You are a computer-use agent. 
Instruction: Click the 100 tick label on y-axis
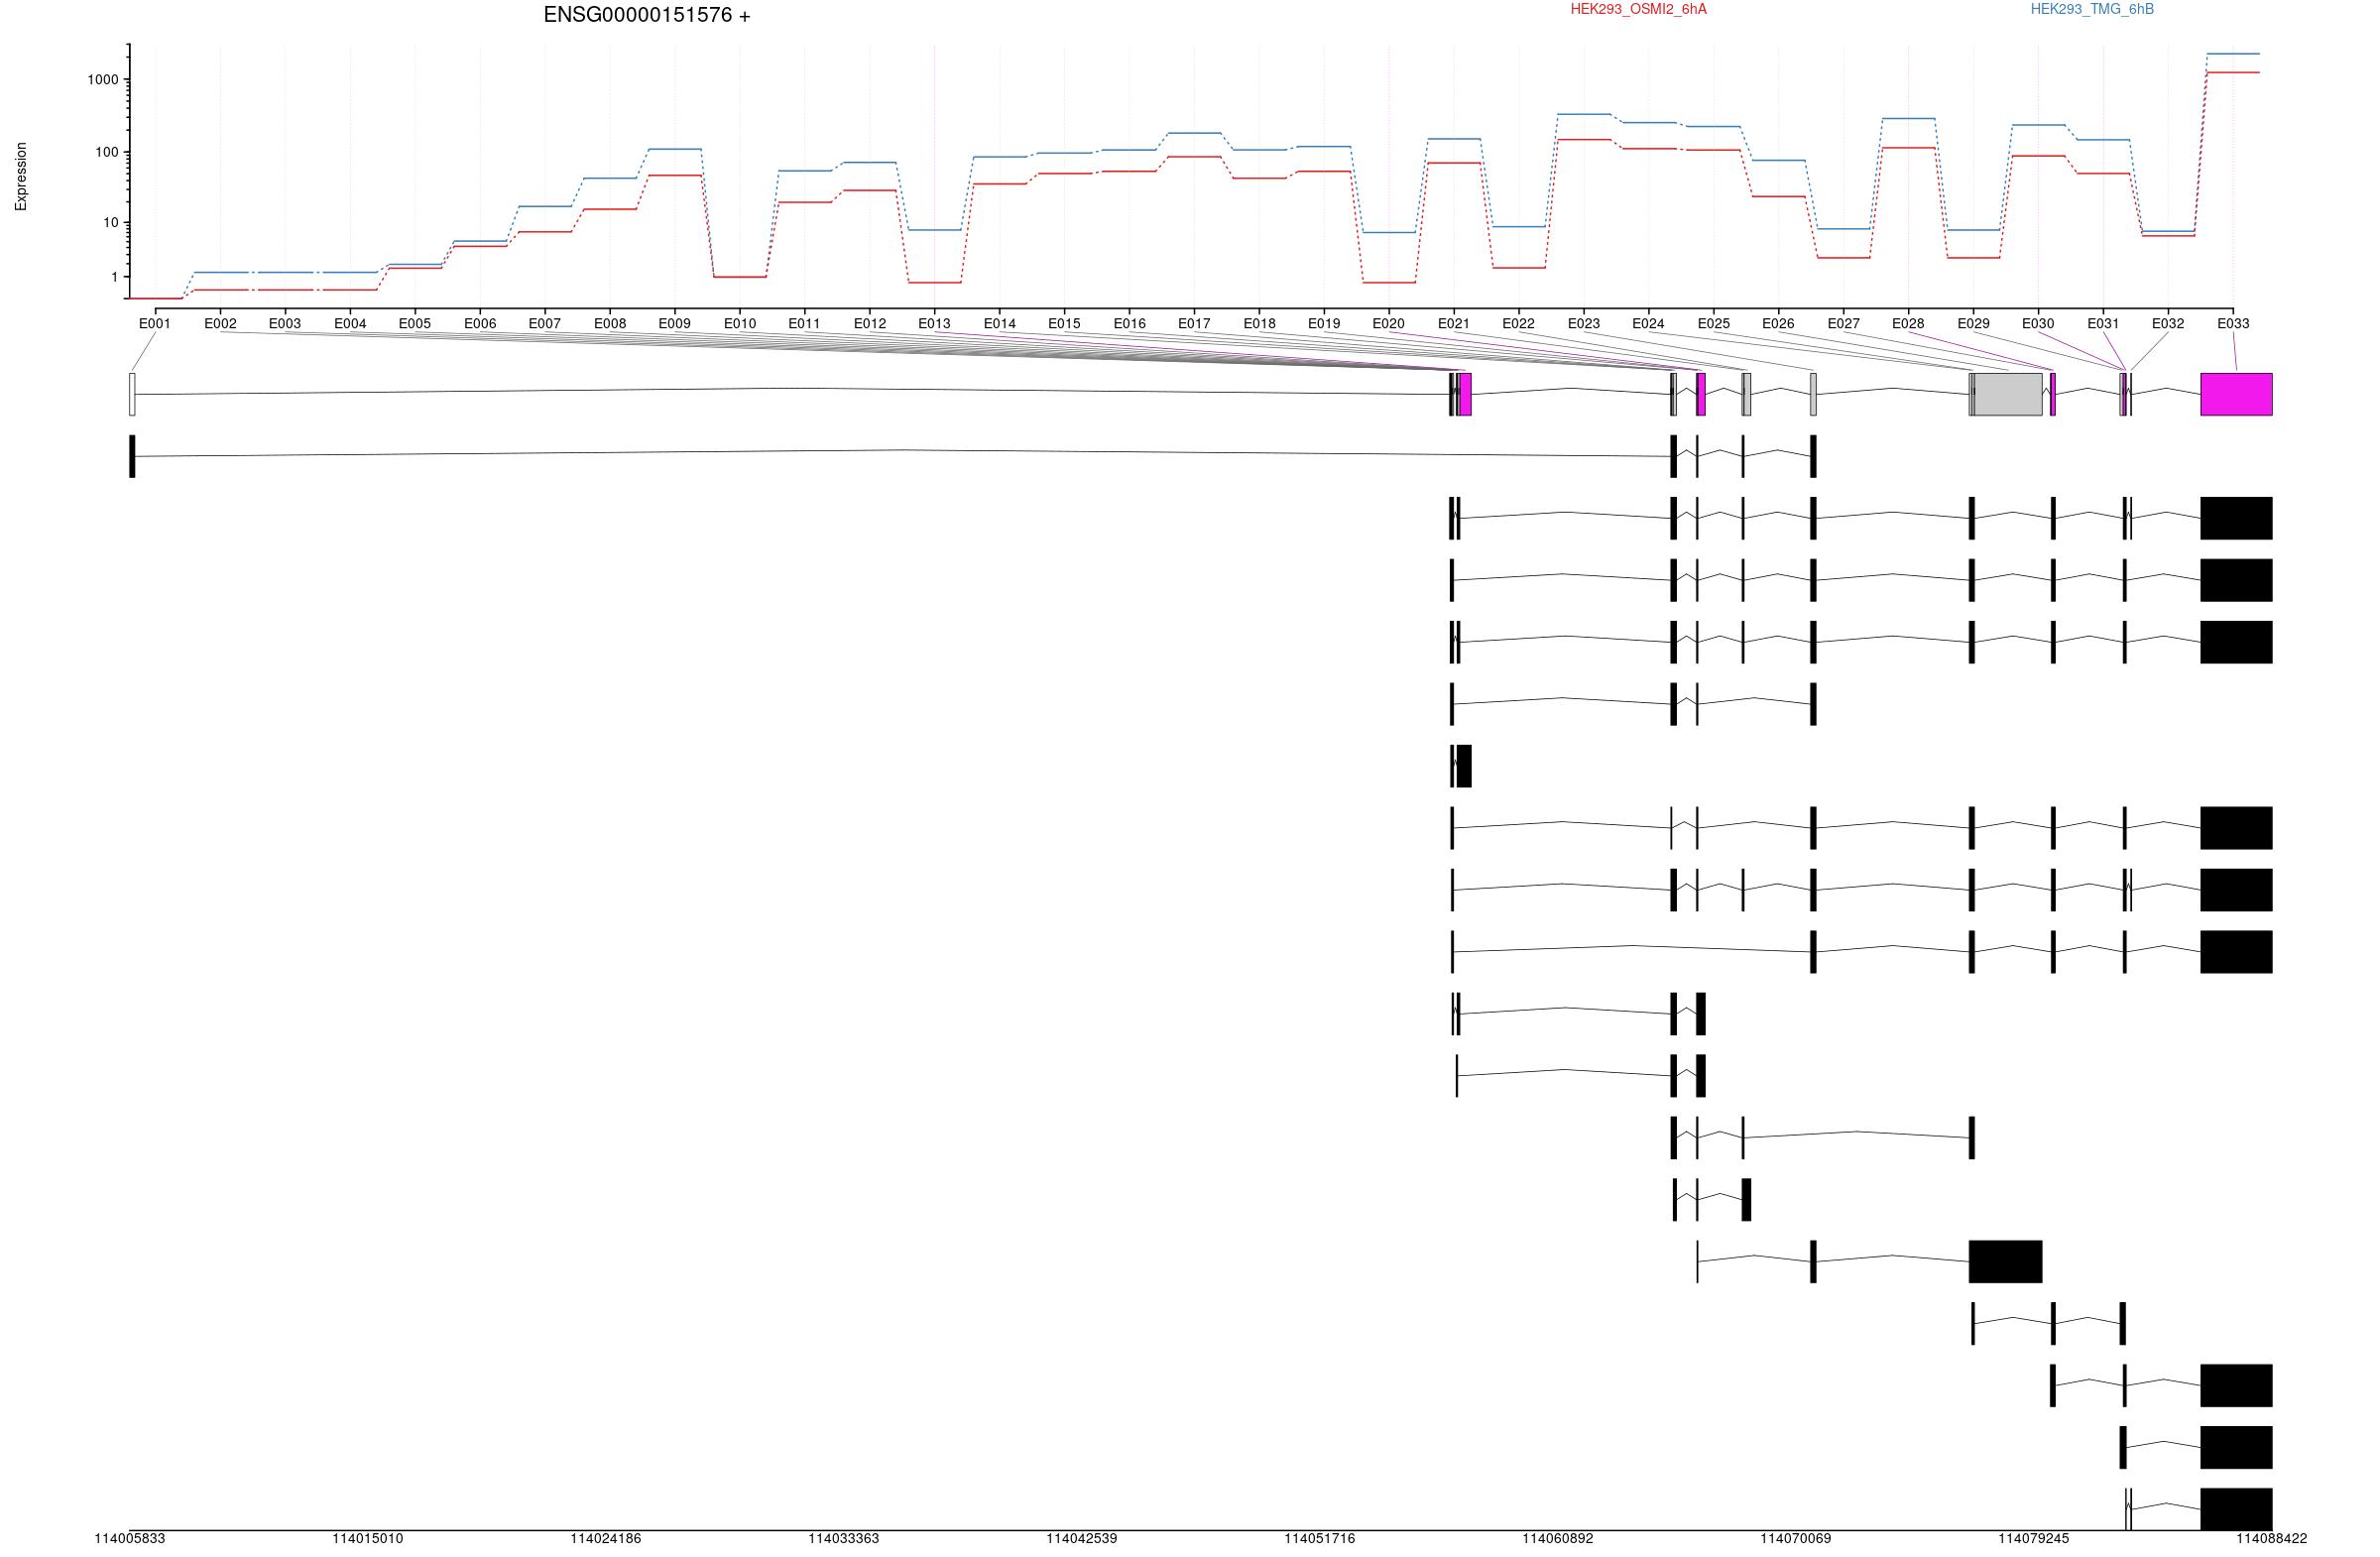point(107,152)
